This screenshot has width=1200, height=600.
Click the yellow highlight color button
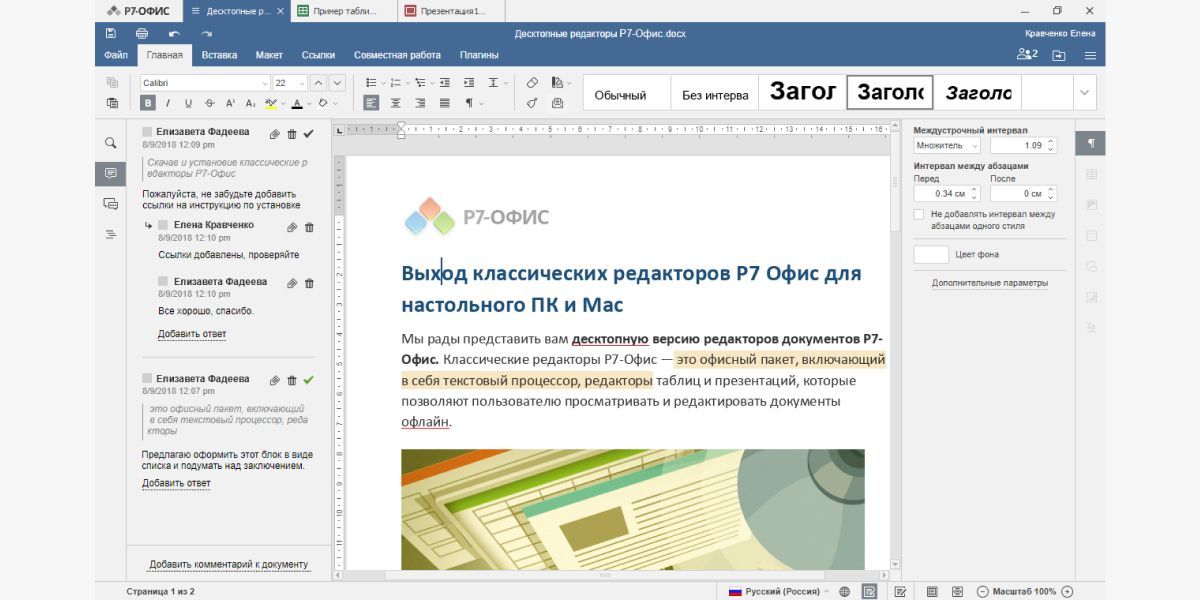click(270, 102)
